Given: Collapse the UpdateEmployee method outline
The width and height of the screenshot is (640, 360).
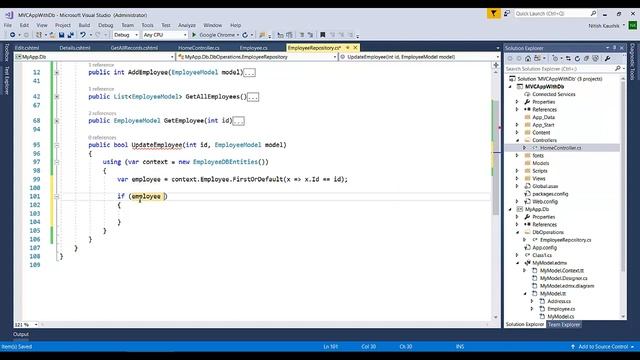Looking at the screenshot, I should pos(57,145).
